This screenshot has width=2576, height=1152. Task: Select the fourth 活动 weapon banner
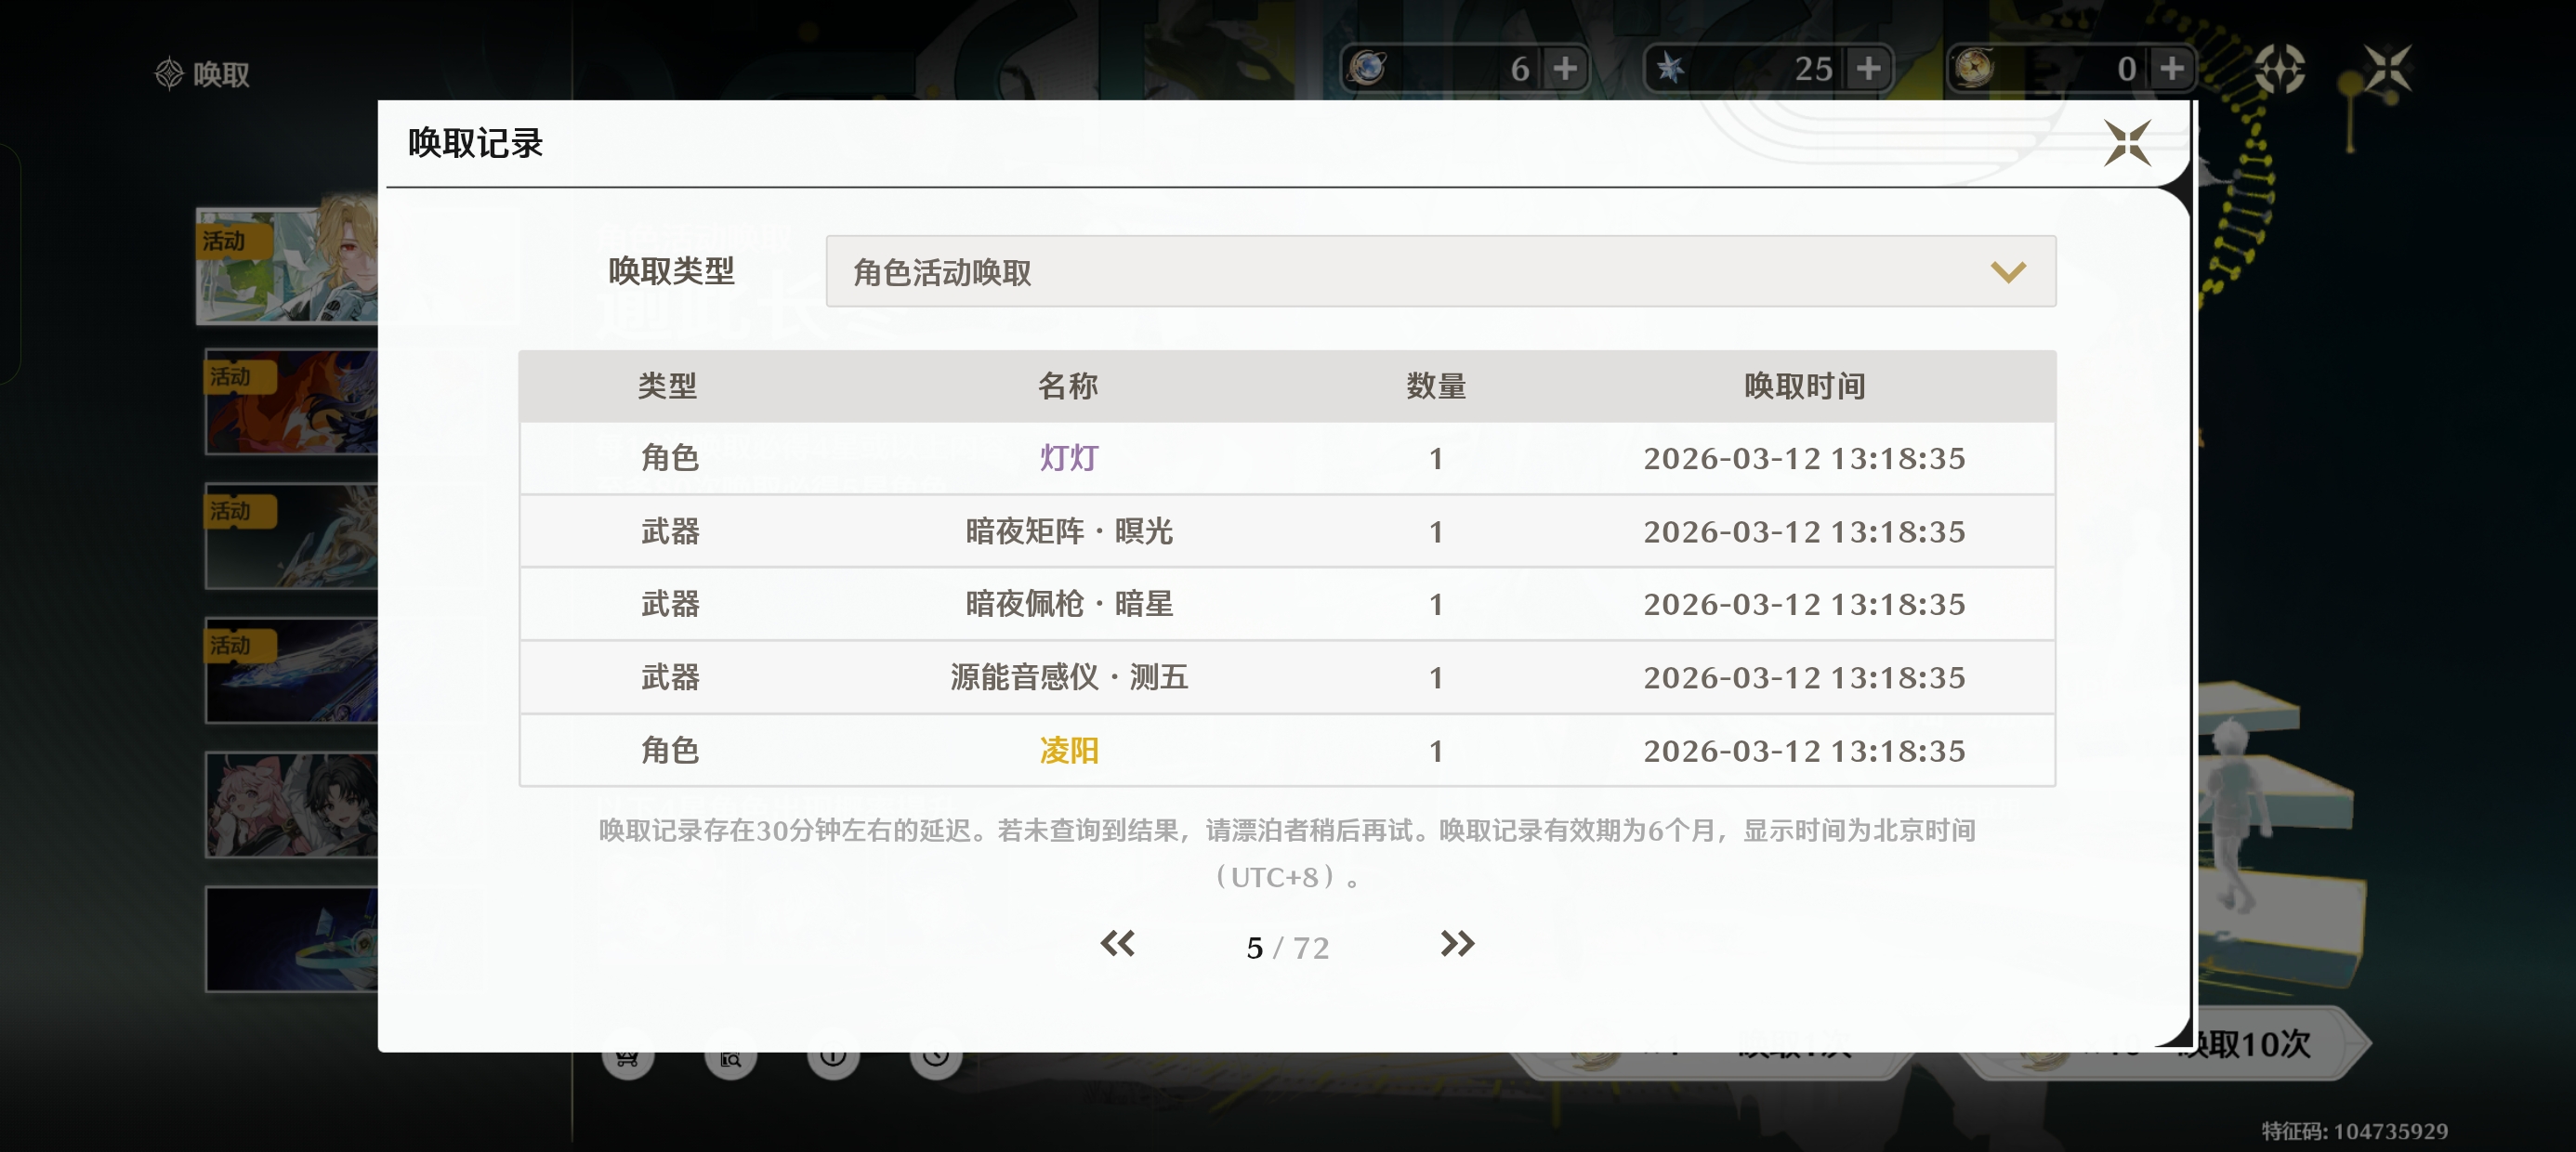[292, 671]
